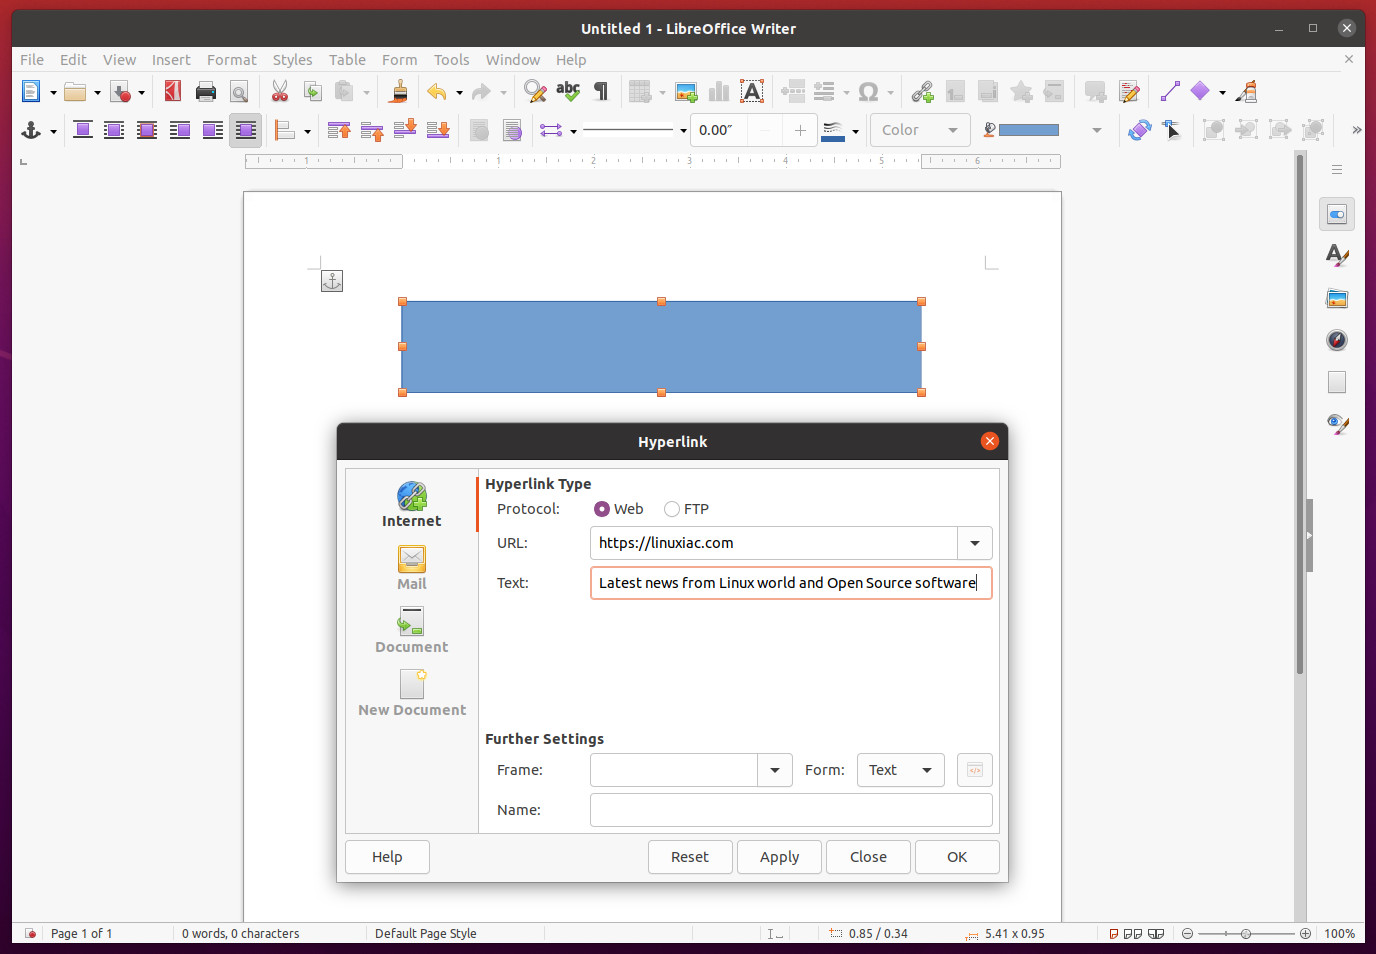This screenshot has width=1376, height=954.
Task: Click the Insert Line icon
Action: coord(1170,92)
